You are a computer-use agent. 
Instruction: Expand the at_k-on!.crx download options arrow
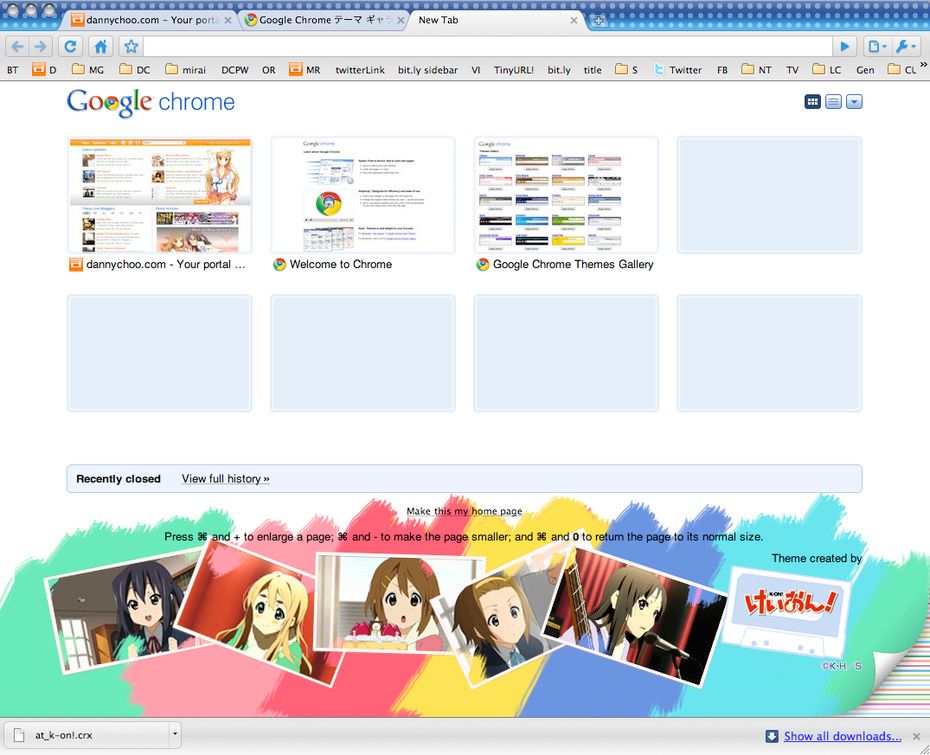pos(175,735)
